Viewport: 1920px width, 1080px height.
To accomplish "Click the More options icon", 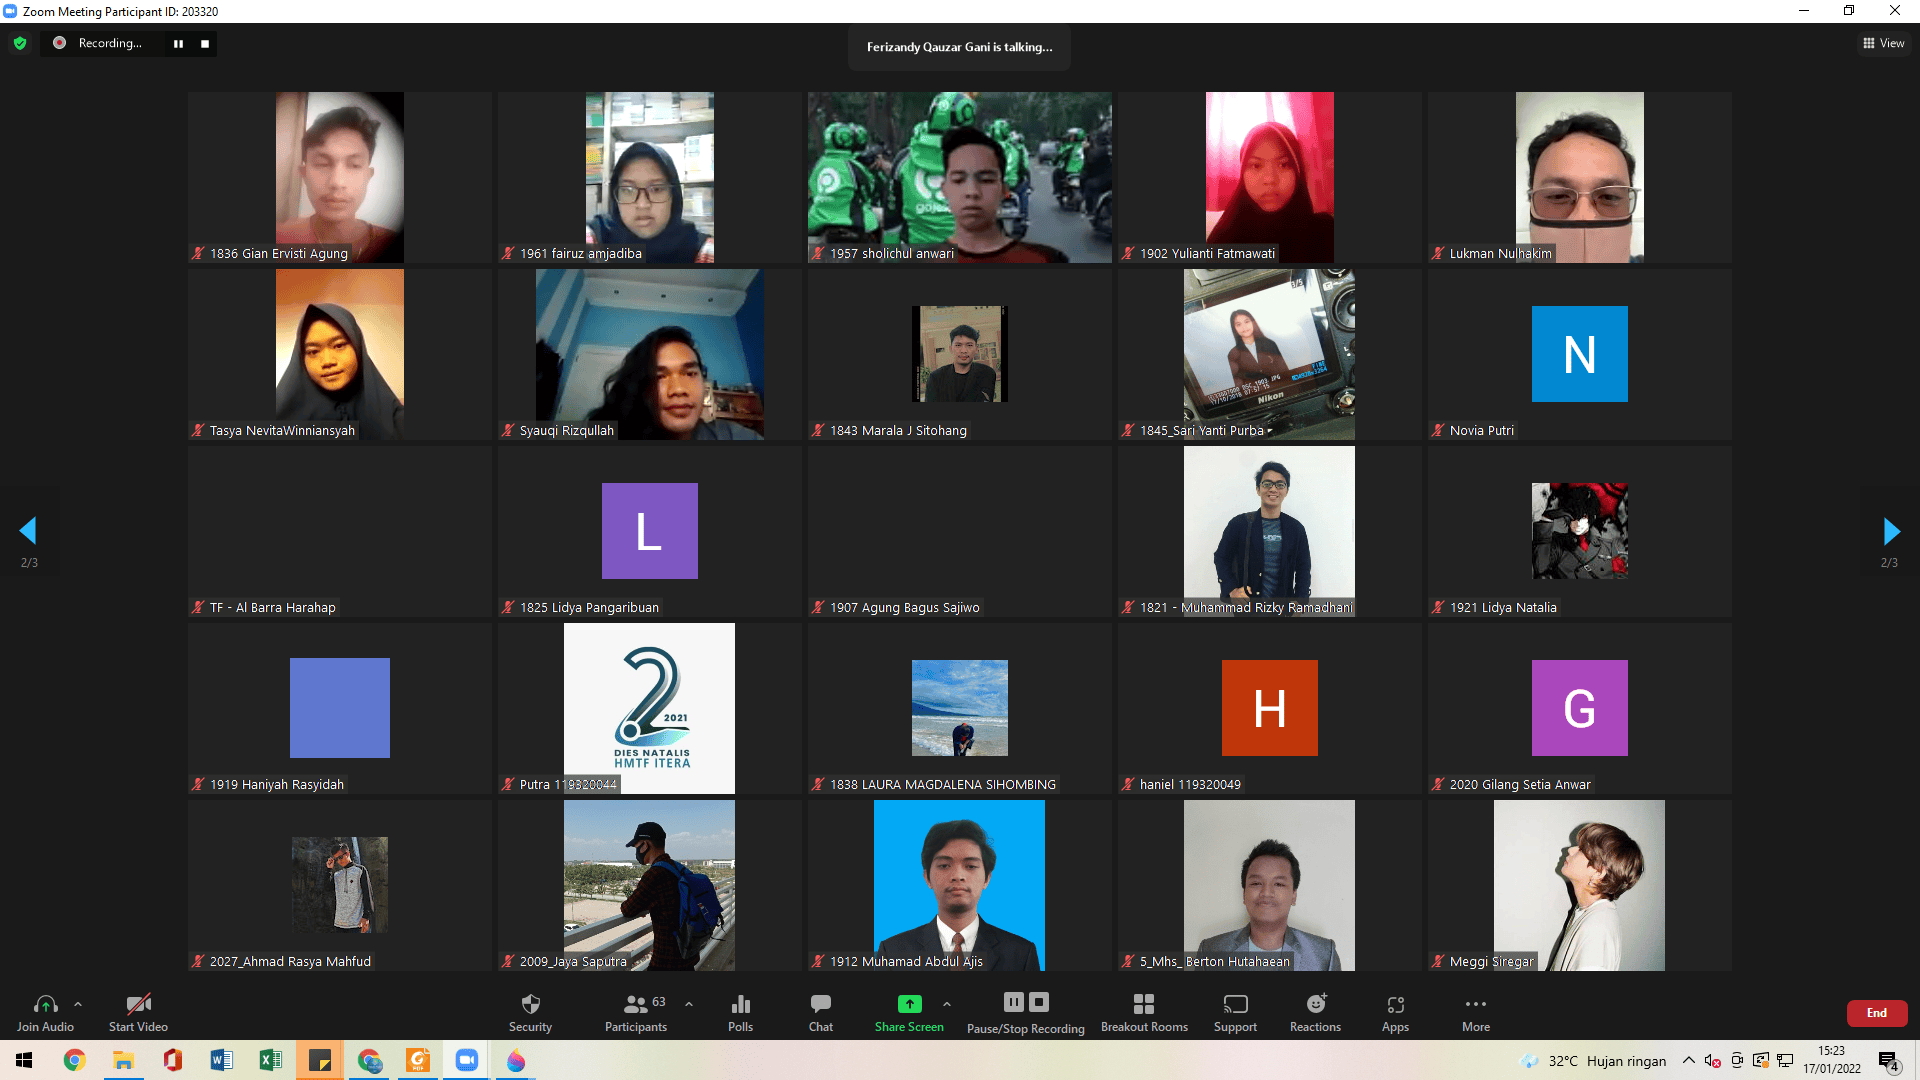I will tap(1475, 1010).
